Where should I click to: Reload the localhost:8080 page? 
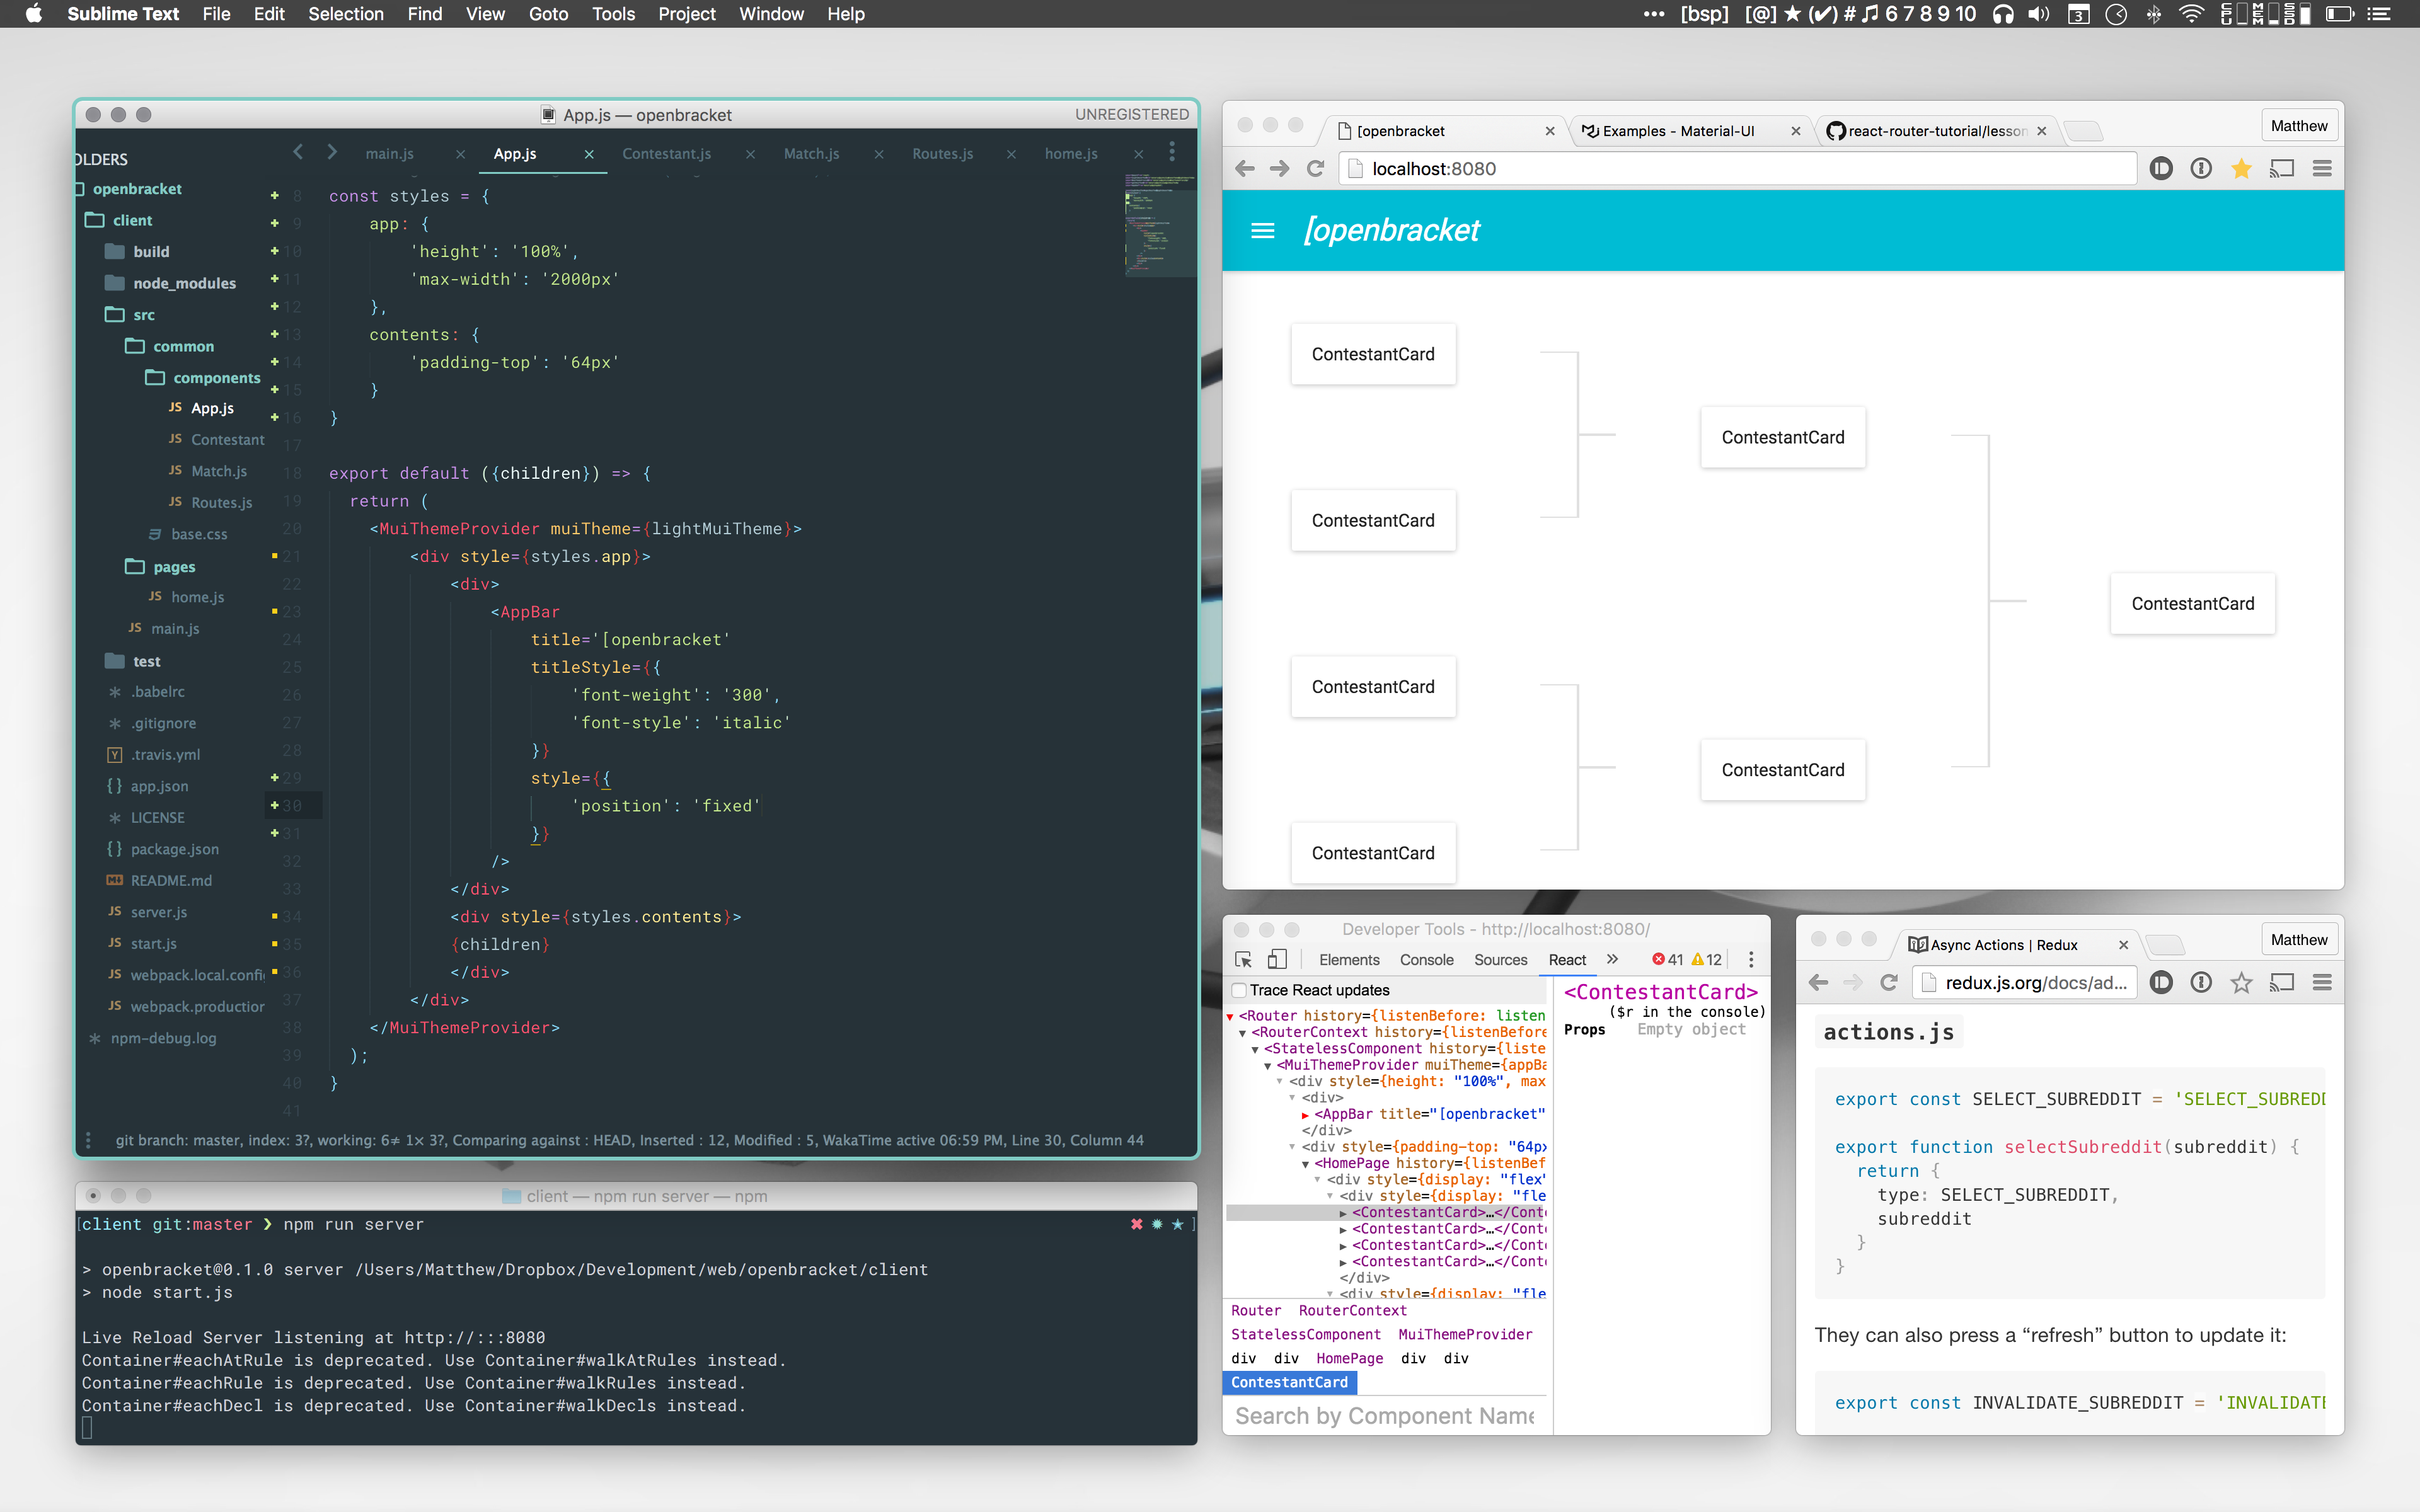tap(1315, 169)
